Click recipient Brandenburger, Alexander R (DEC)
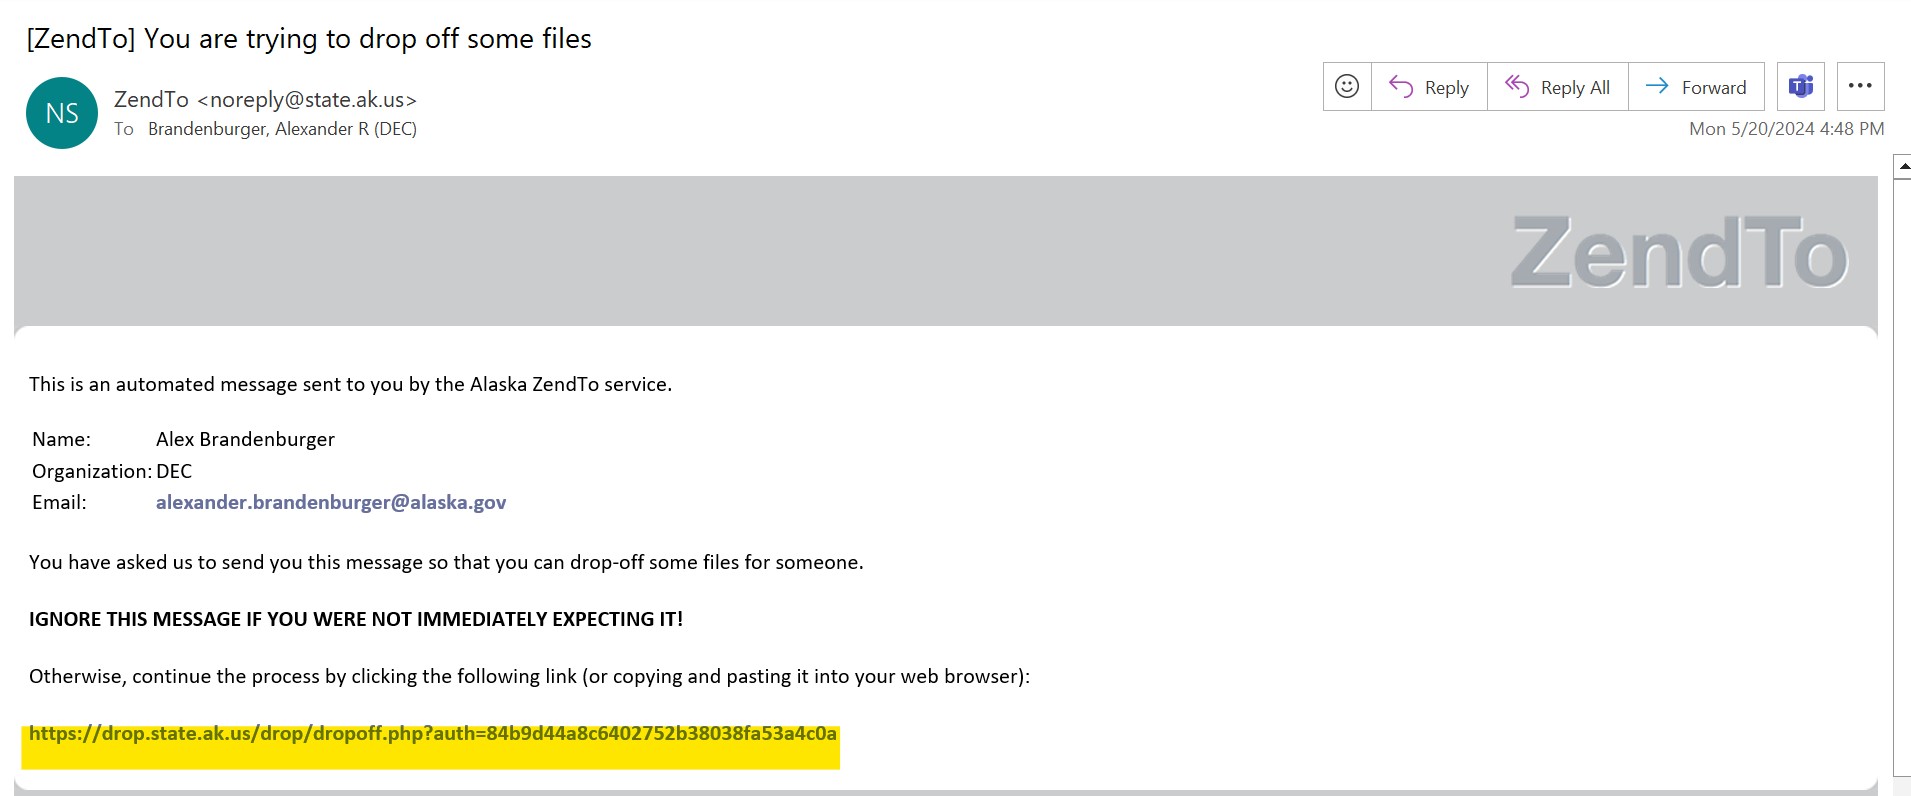This screenshot has width=1911, height=796. click(282, 129)
